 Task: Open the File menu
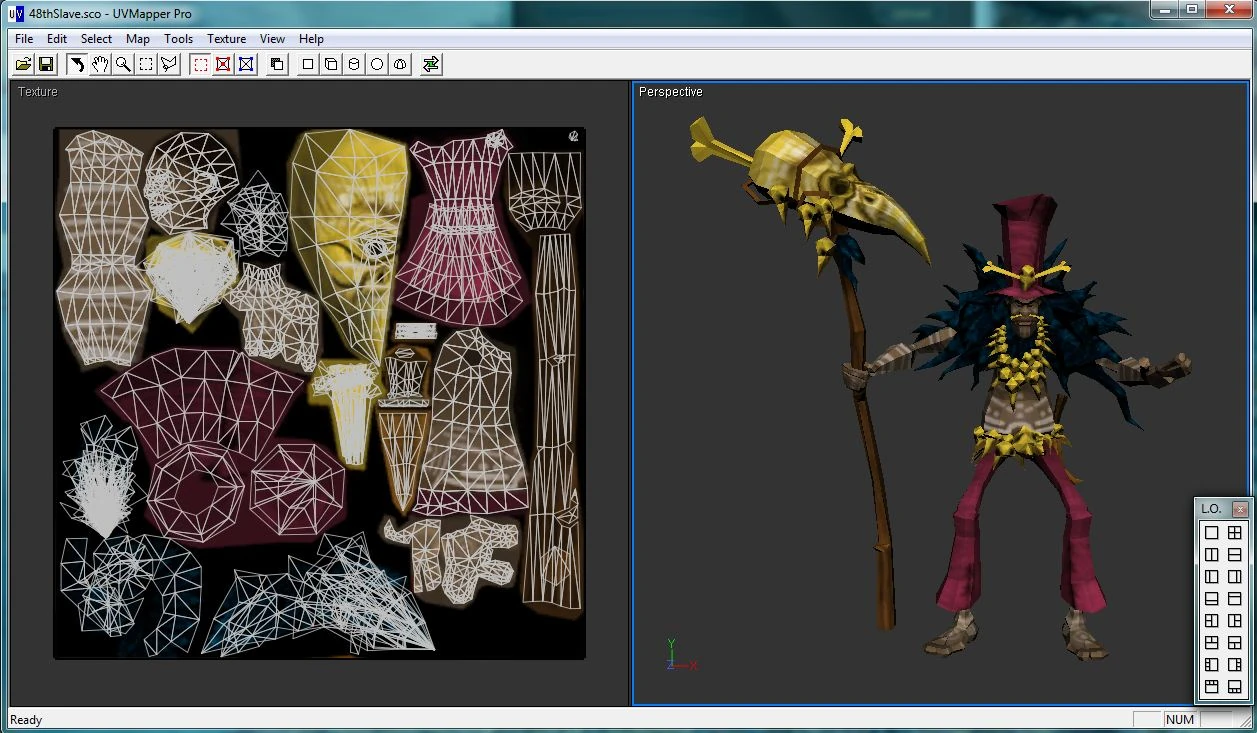24,39
